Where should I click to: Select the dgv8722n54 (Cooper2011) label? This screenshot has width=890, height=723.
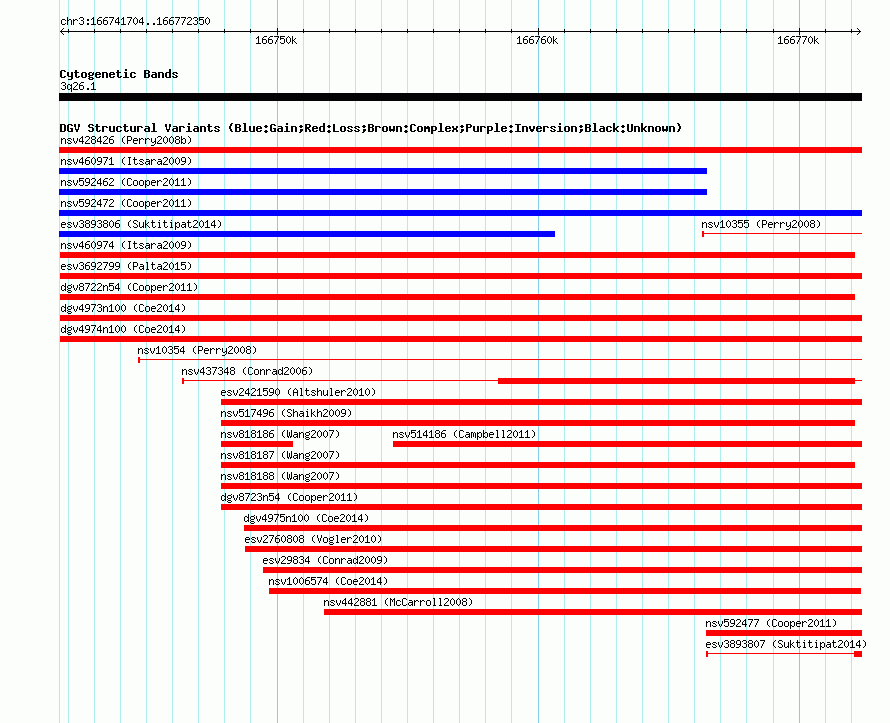[x=129, y=287]
